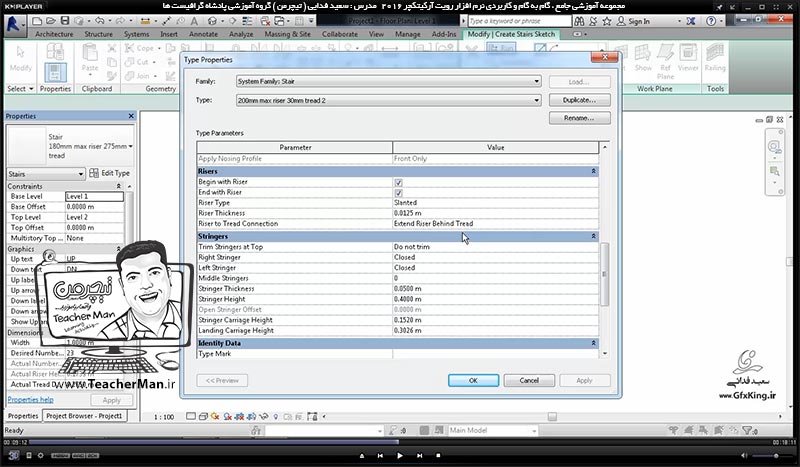Click the KMPlayer play button
Image resolution: width=800 pixels, height=467 pixels.
pyautogui.click(x=399, y=455)
